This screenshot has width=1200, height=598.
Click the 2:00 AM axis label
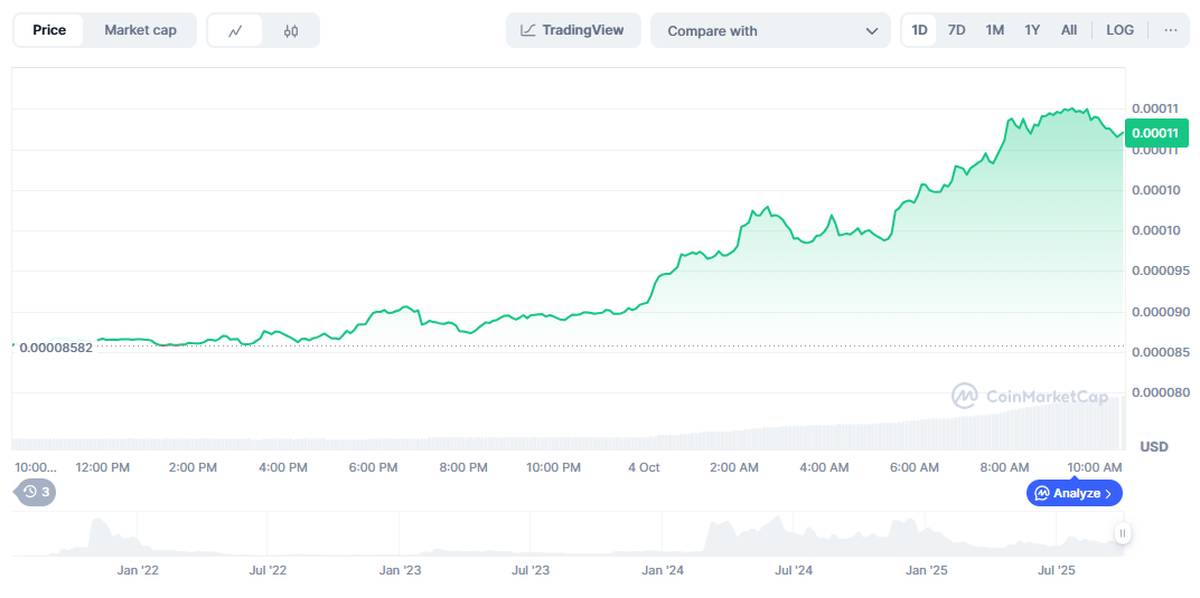click(x=734, y=467)
